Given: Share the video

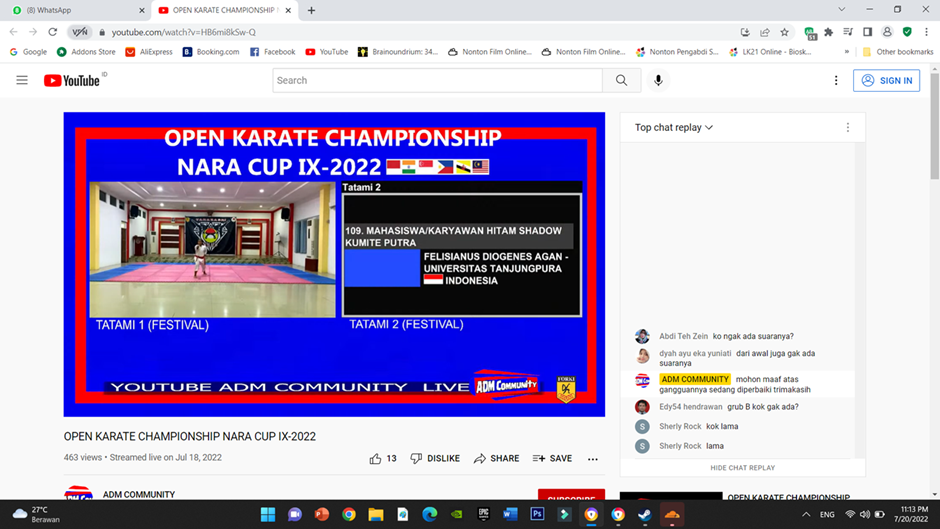Looking at the screenshot, I should pyautogui.click(x=496, y=458).
